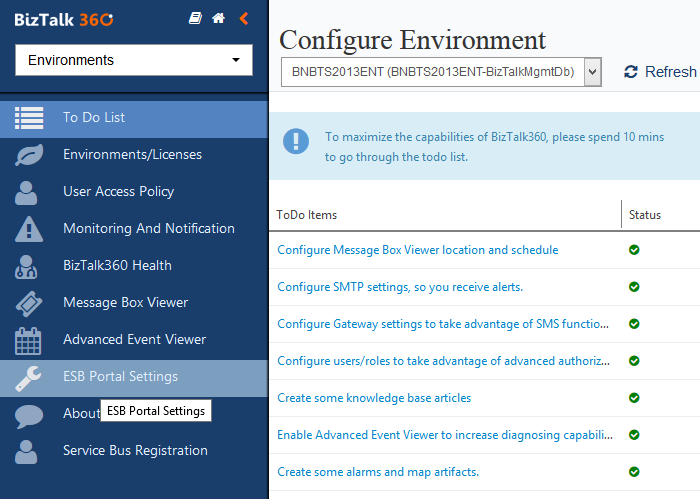
Task: Click the BizTalk360 Health doctor icon
Action: click(29, 265)
